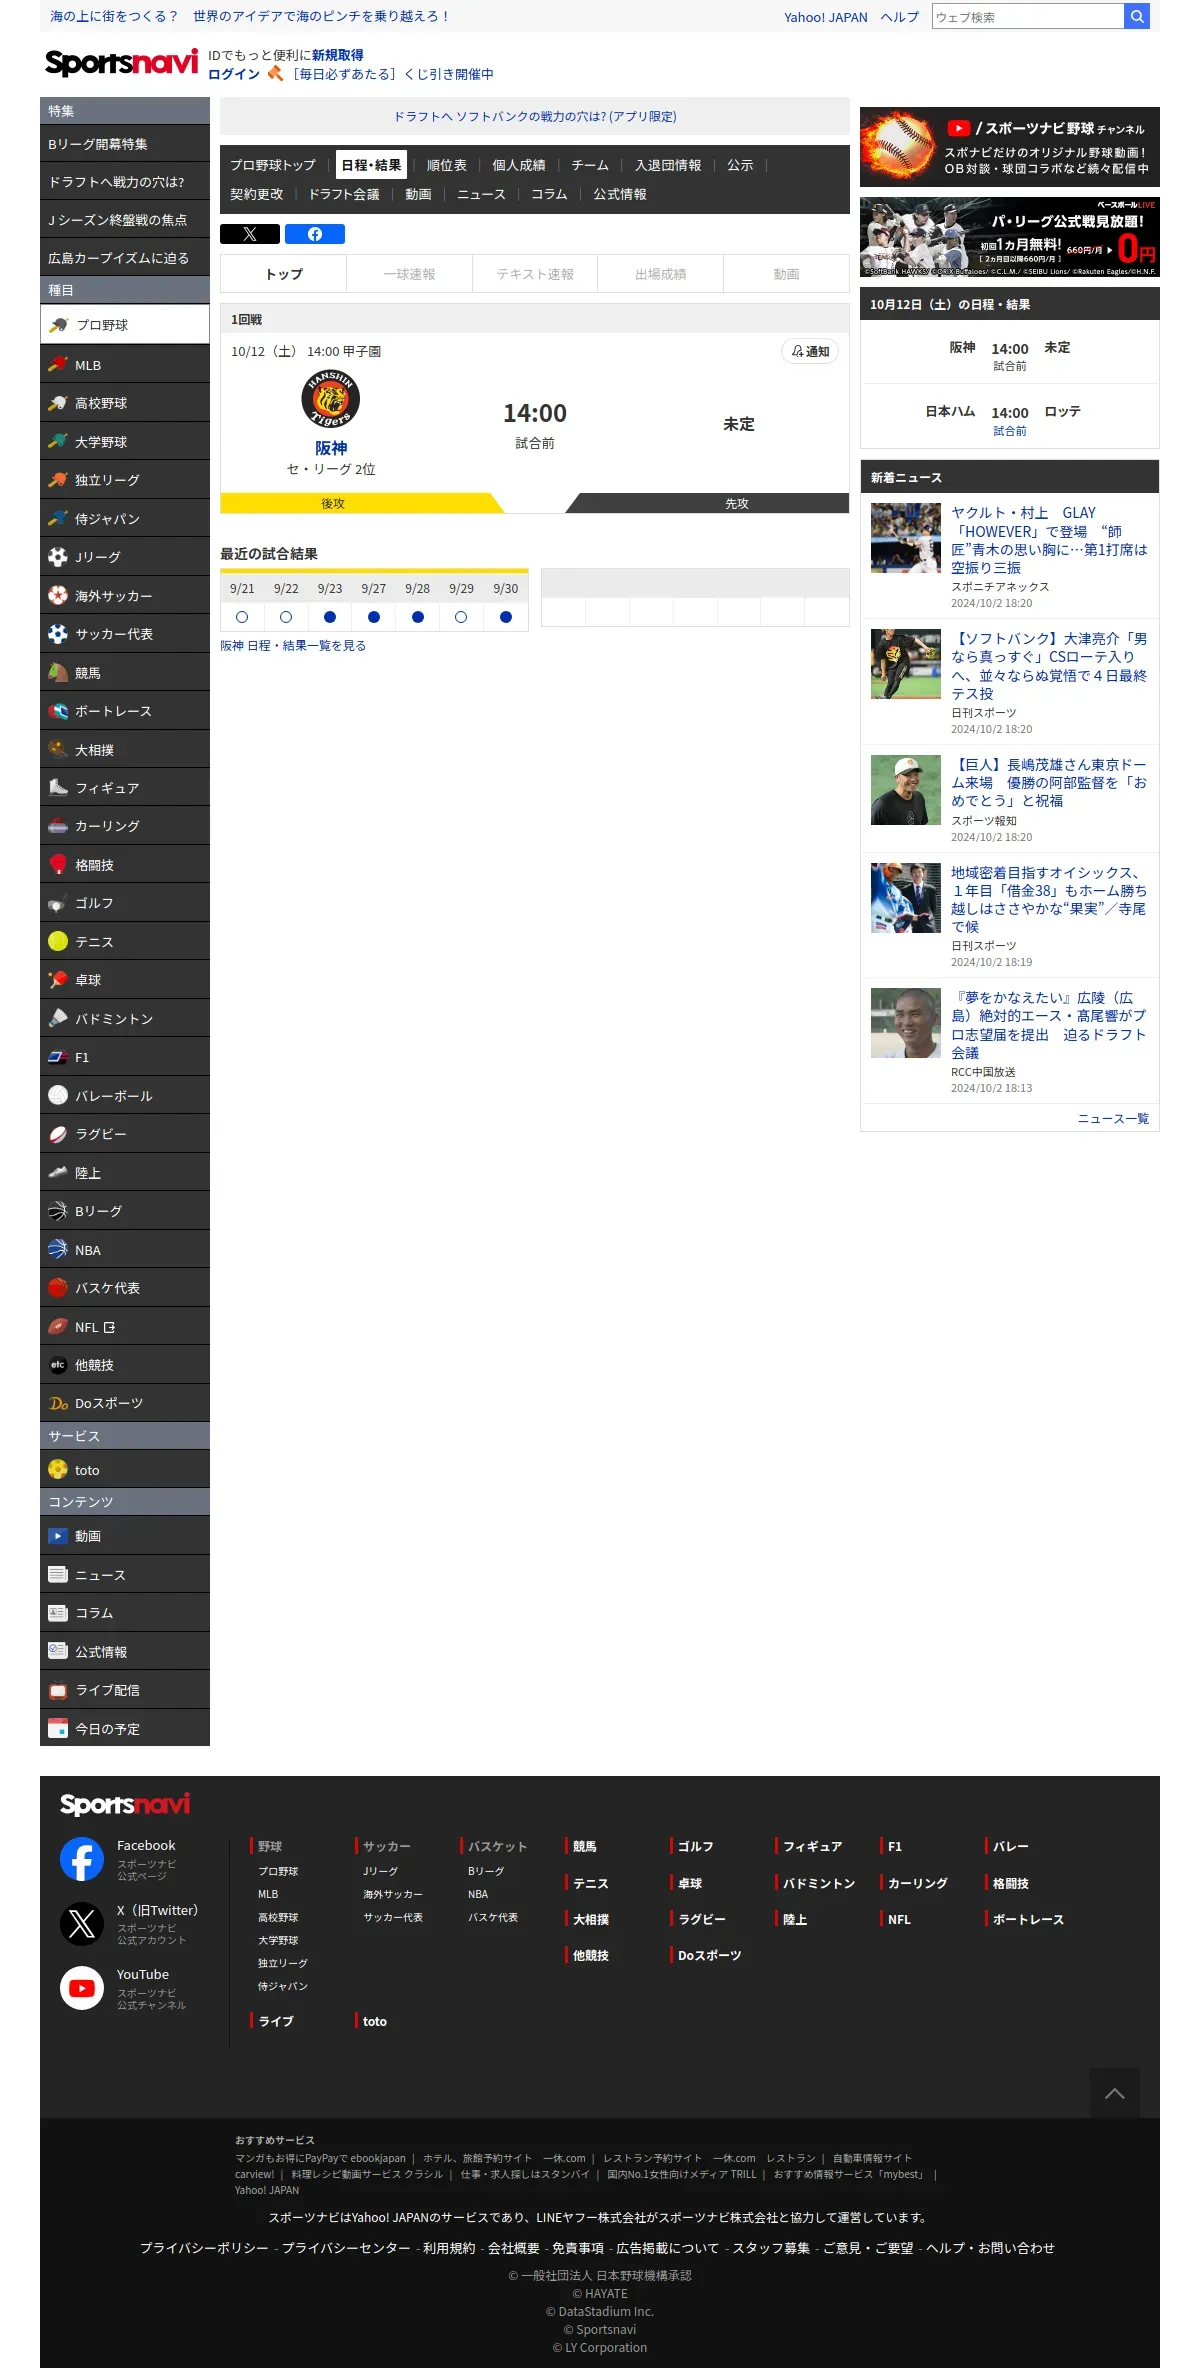Open 契約更改 navigation item
The height and width of the screenshot is (2368, 1200).
(257, 194)
